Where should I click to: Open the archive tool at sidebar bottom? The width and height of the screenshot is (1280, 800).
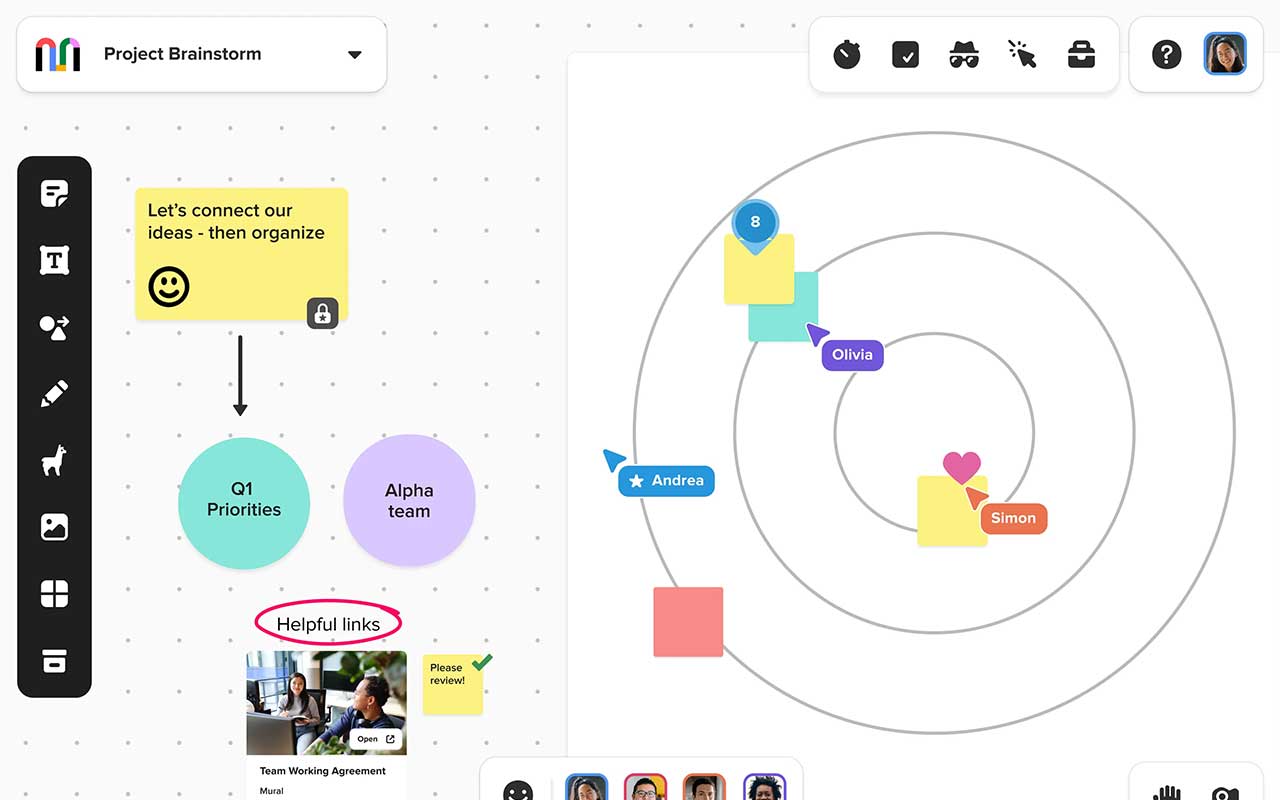pos(54,660)
